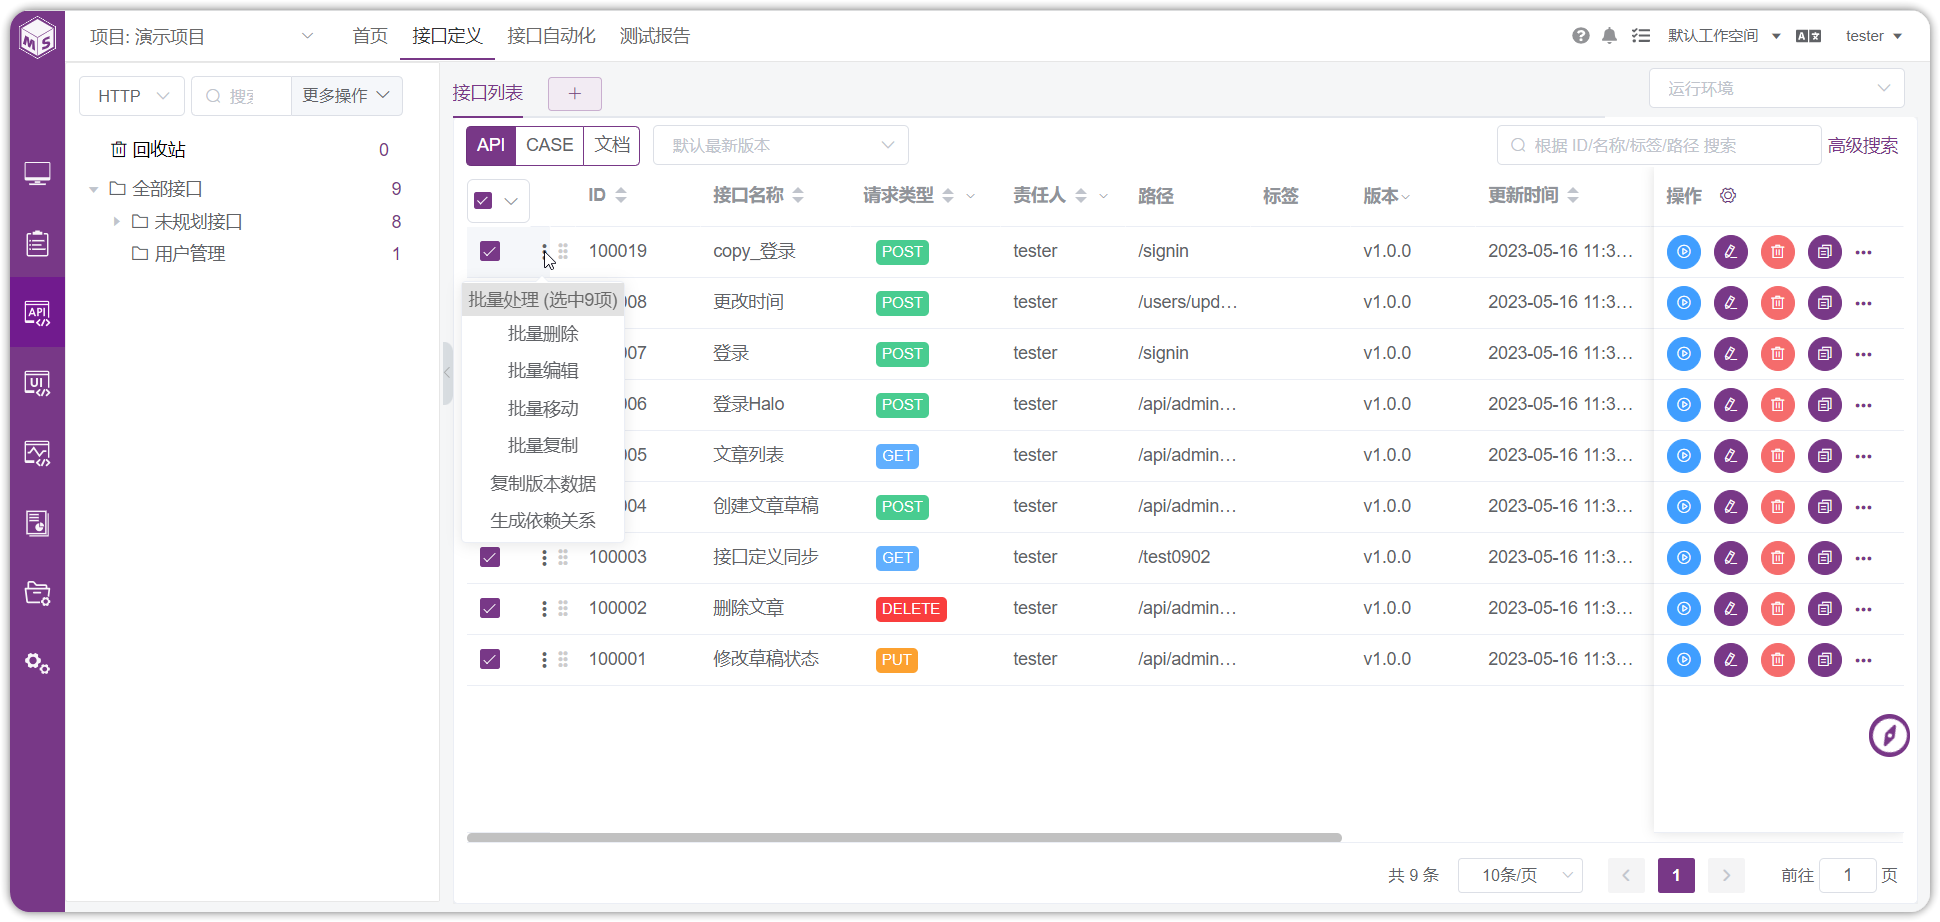Image resolution: width=1940 pixels, height=922 pixels.
Task: Open the 运行环境 dropdown
Action: pos(1776,89)
